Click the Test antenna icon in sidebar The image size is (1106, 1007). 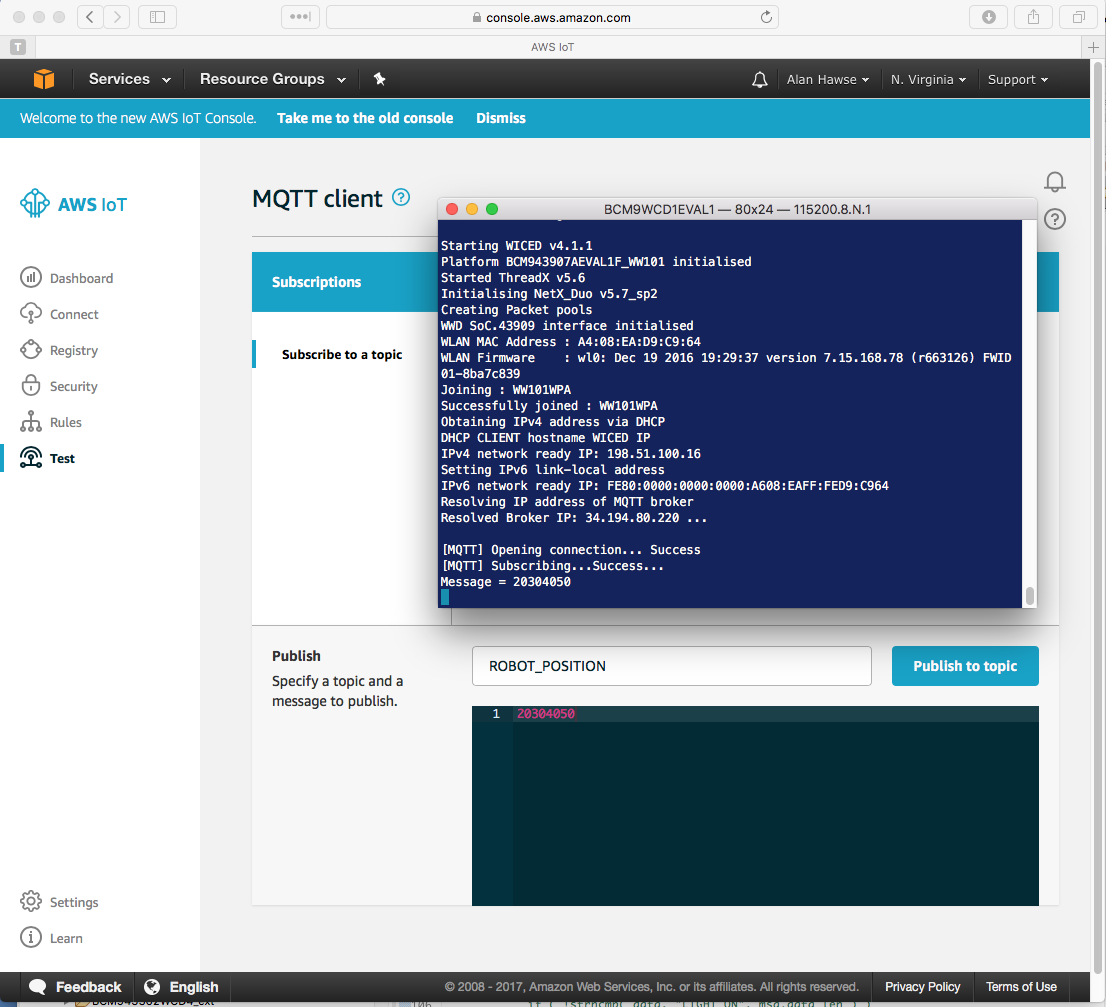[31, 457]
